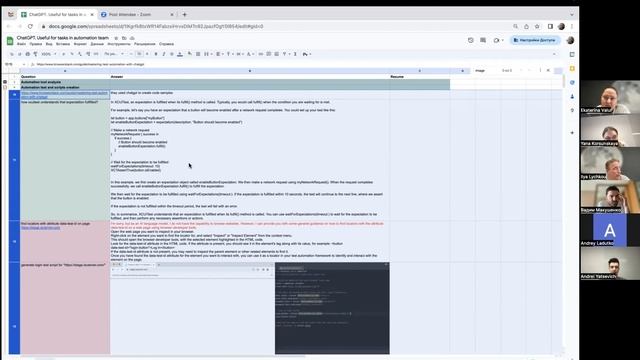Decrease font size with minus button
The height and width of the screenshot is (360, 640).
(131, 54)
